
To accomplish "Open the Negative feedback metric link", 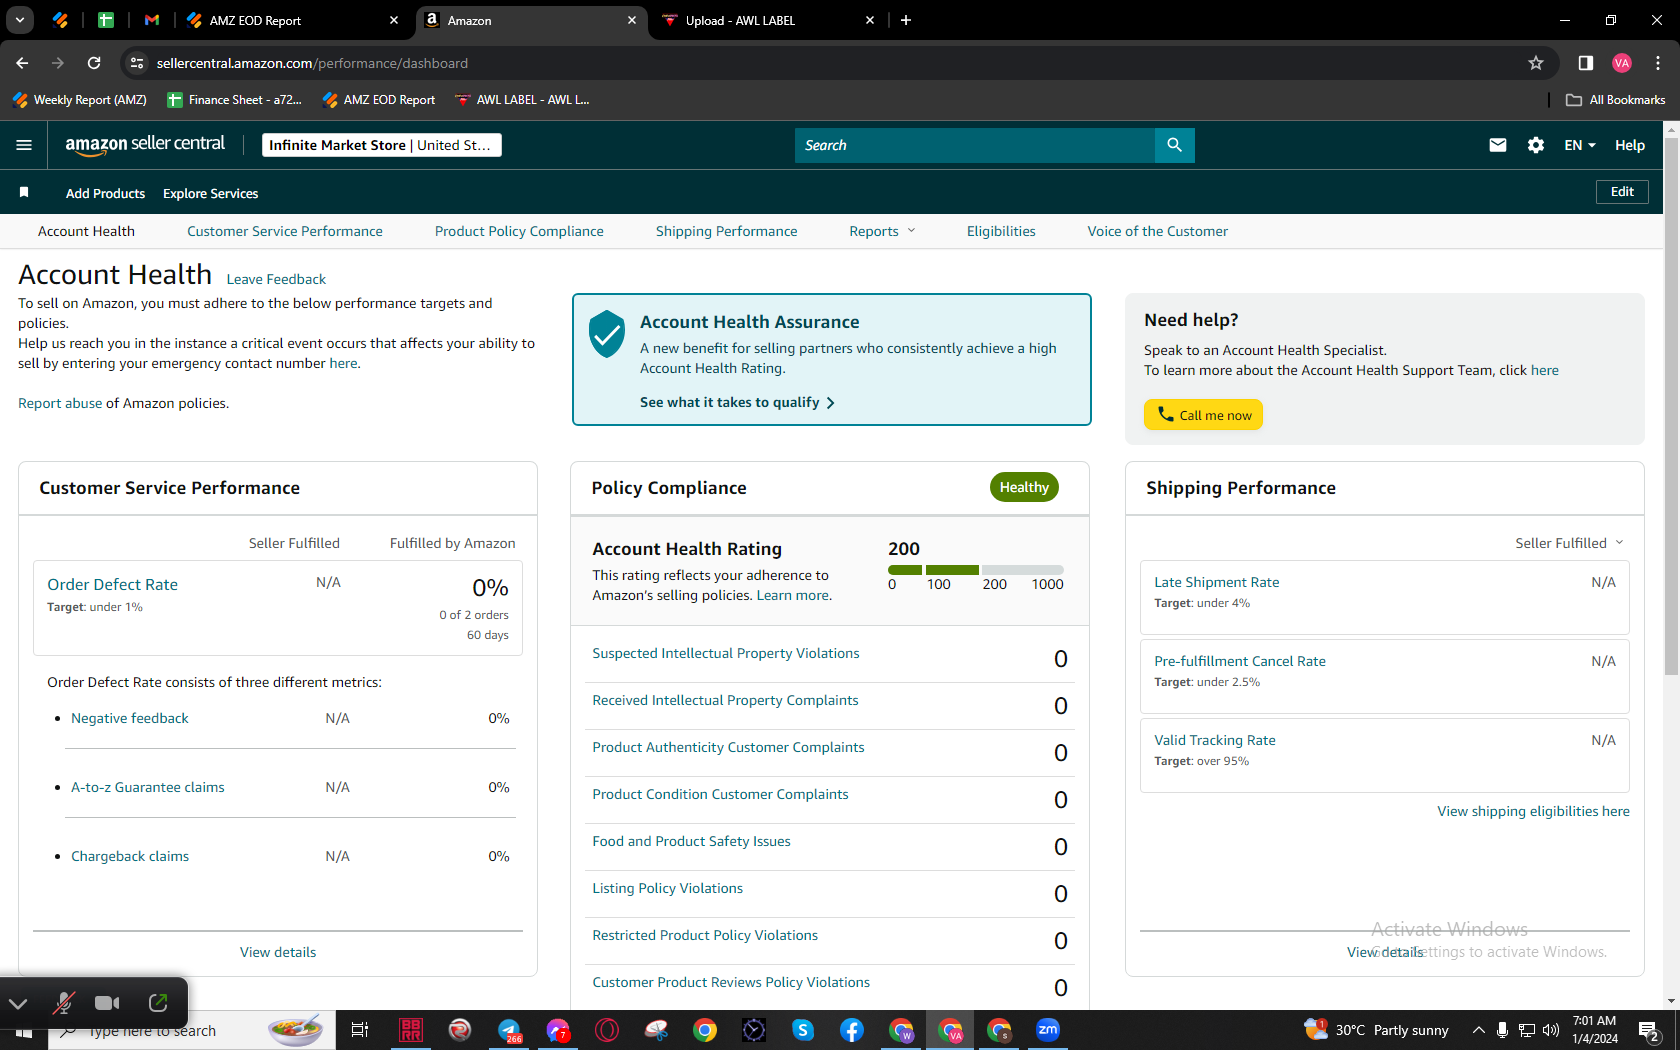I will [x=129, y=718].
